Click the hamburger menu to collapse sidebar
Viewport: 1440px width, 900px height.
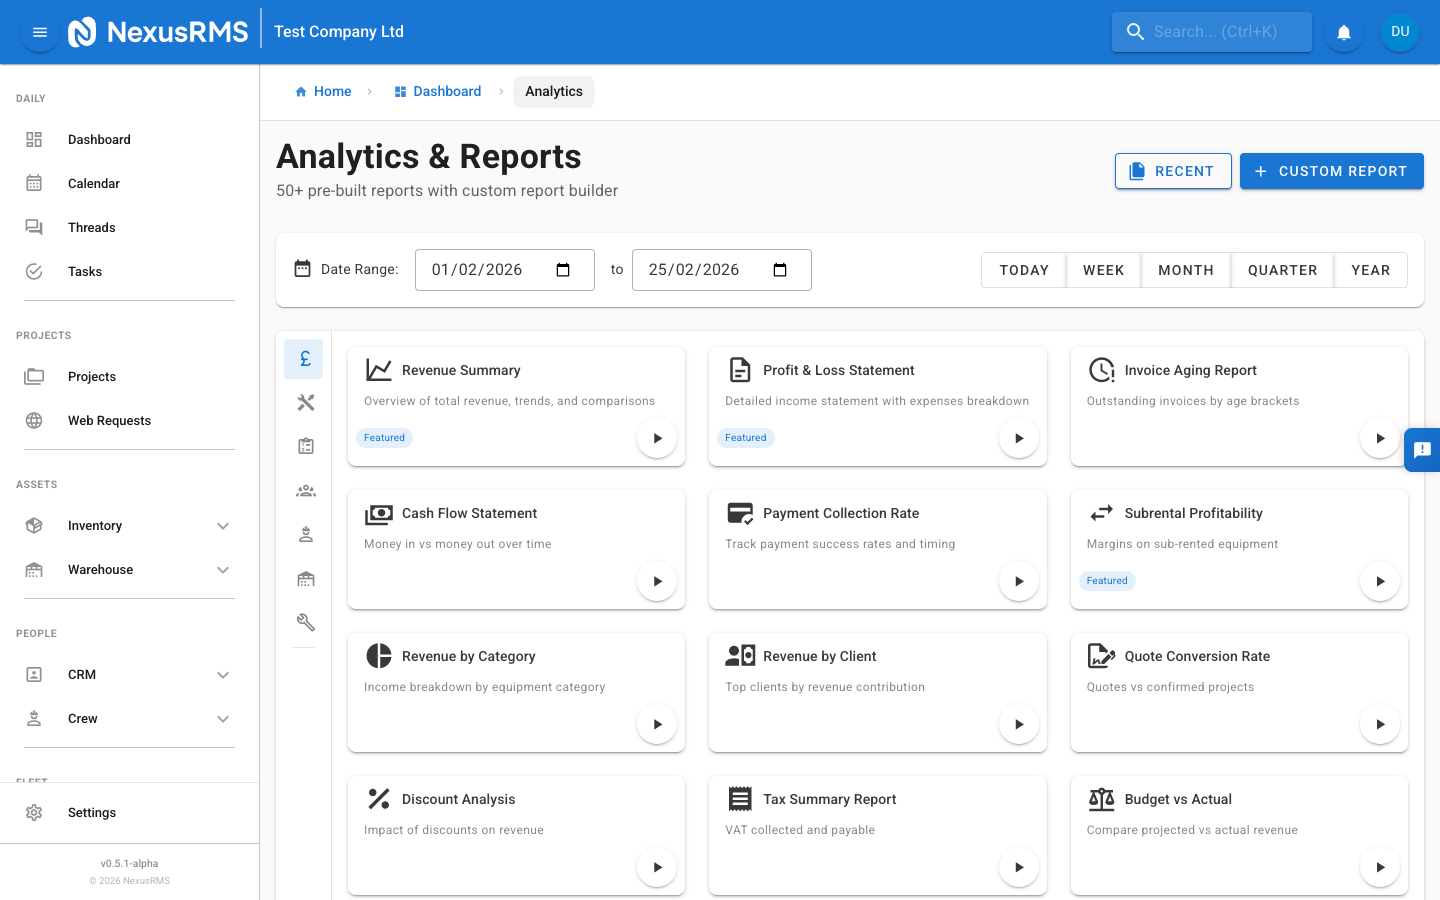click(x=39, y=31)
